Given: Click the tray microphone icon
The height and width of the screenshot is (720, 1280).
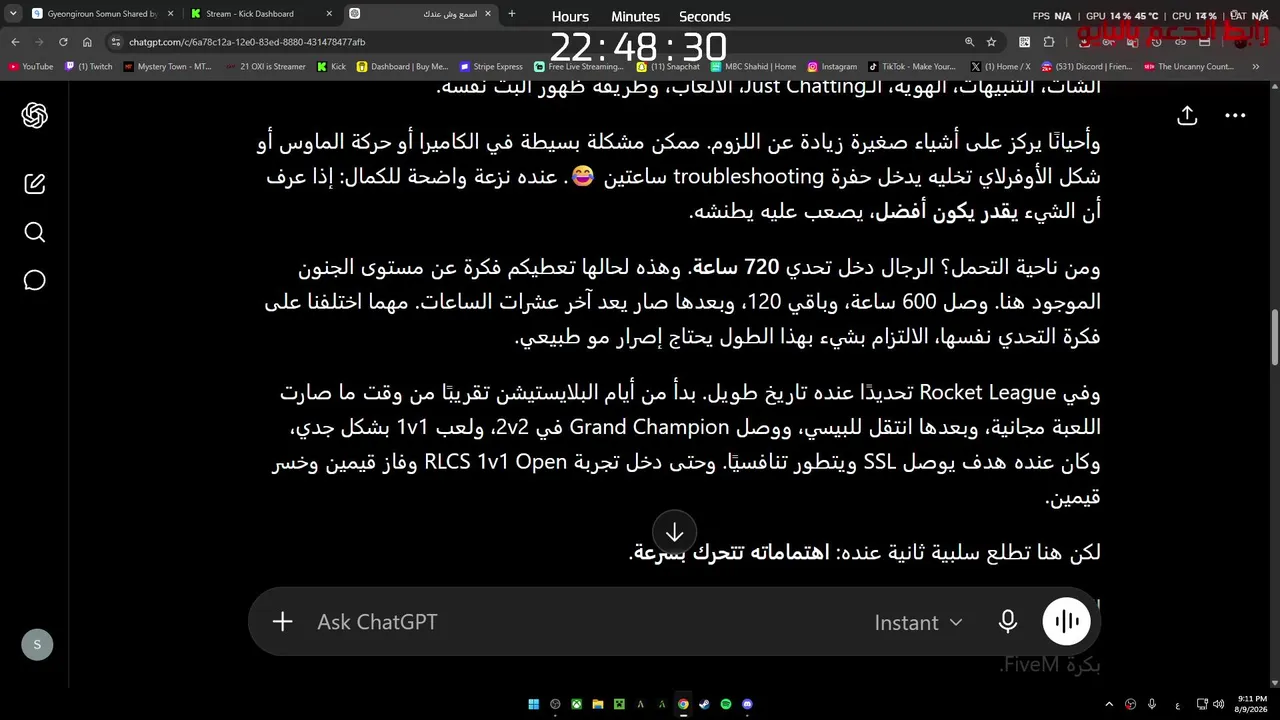Looking at the screenshot, I should [1152, 704].
